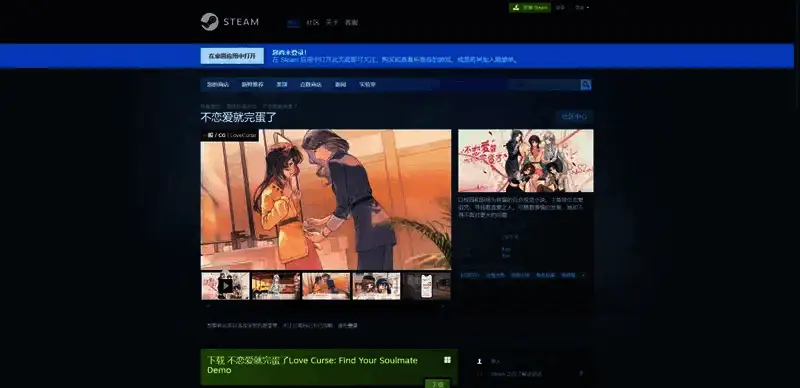Click left arrow of screenshot strip scrollbar
Screen dimensions: 800x388
tap(207, 306)
